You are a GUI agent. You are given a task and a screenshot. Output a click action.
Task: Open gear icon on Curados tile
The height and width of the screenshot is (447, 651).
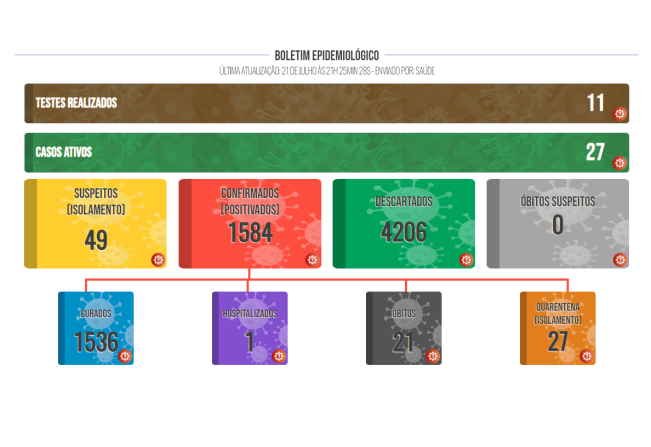125,356
